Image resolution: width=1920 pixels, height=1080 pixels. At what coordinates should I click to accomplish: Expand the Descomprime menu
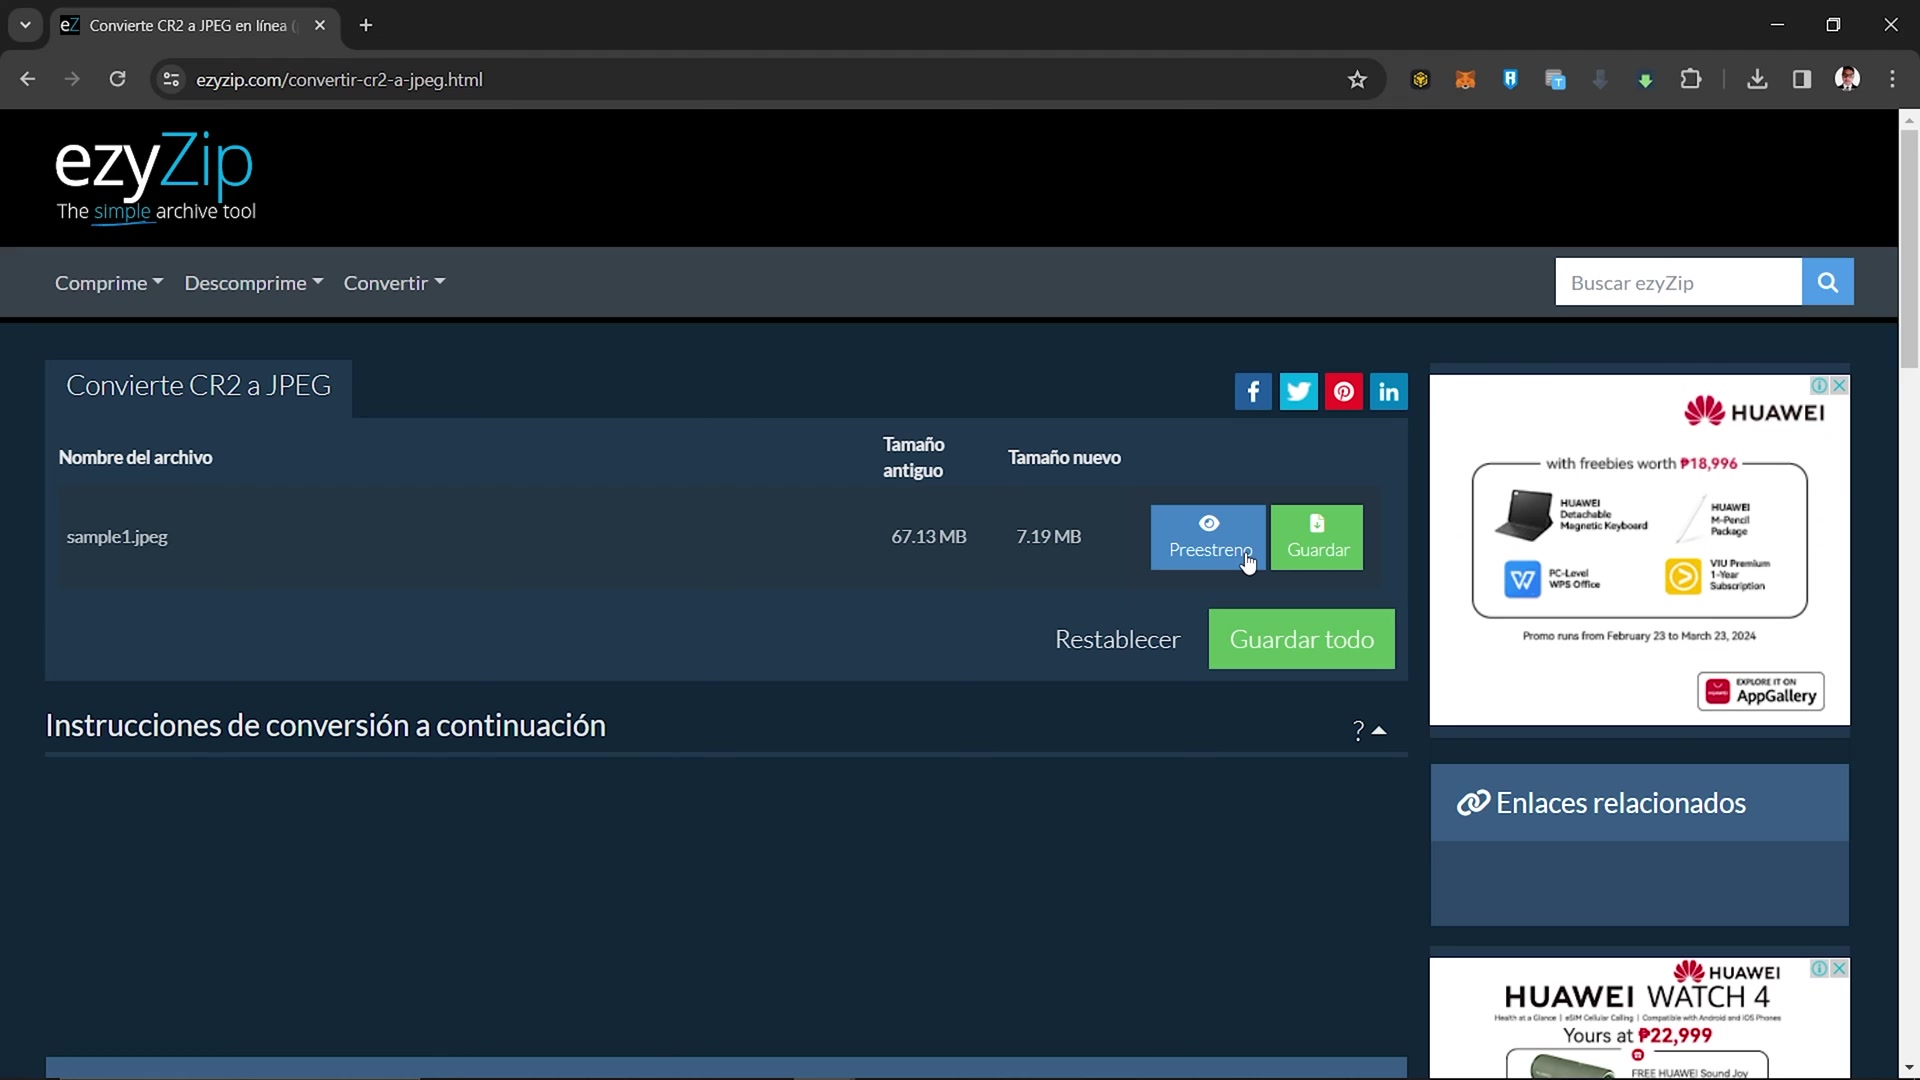[x=254, y=283]
